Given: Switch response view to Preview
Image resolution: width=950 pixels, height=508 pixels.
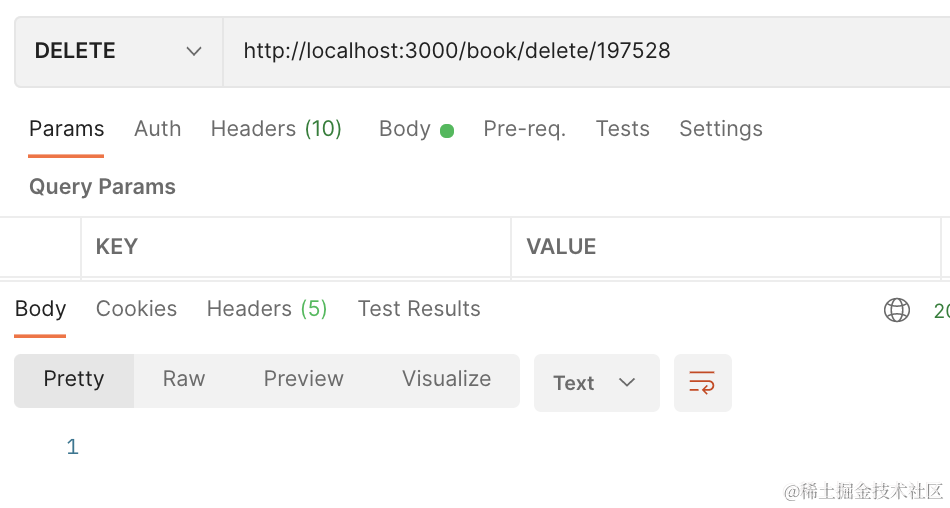Looking at the screenshot, I should tap(304, 379).
